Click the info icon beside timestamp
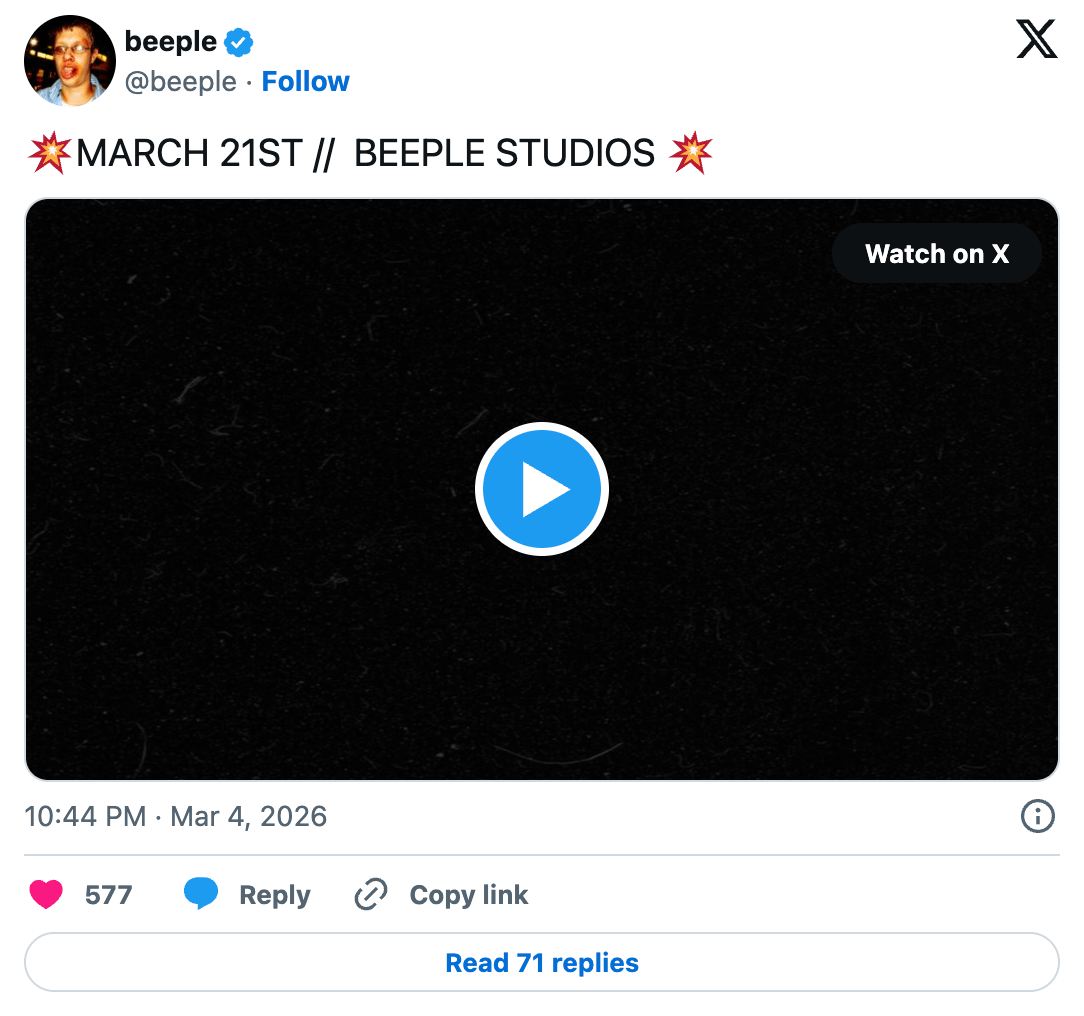Viewport: 1084px width, 1016px height. tap(1037, 817)
